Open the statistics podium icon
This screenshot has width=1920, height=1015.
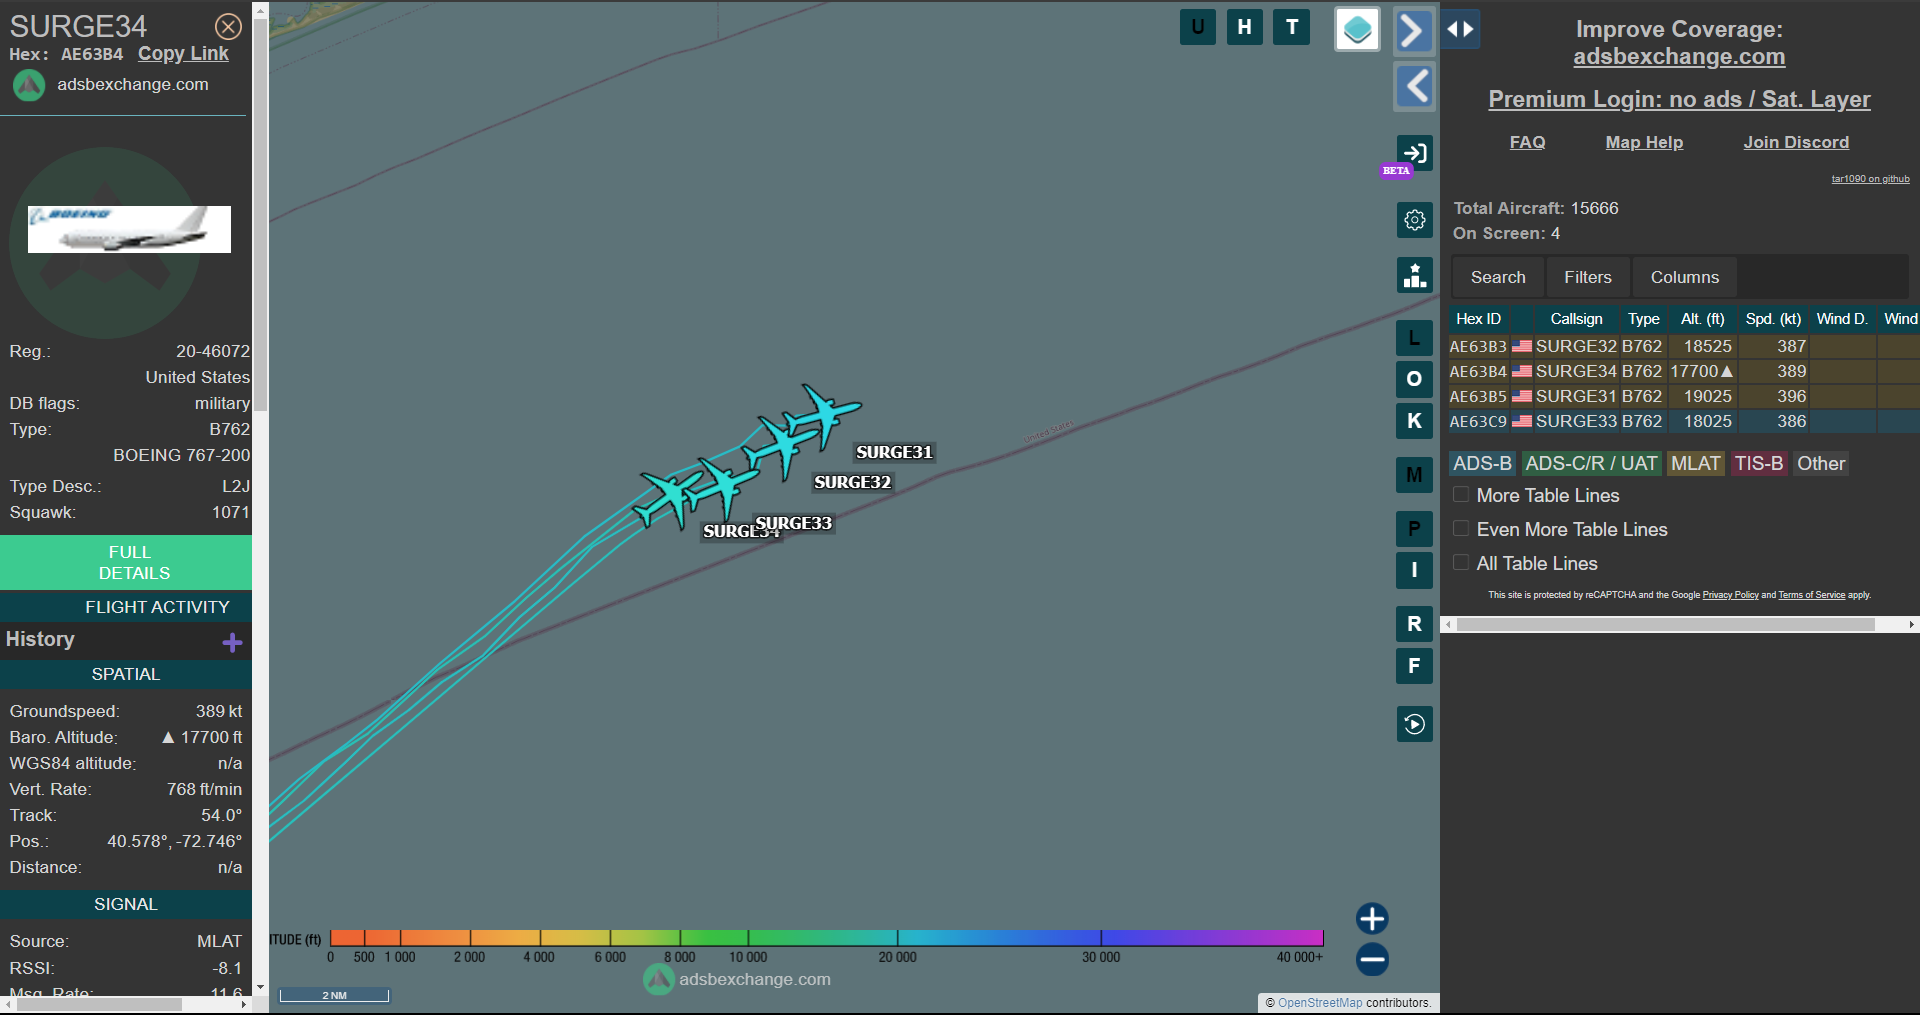[1415, 275]
